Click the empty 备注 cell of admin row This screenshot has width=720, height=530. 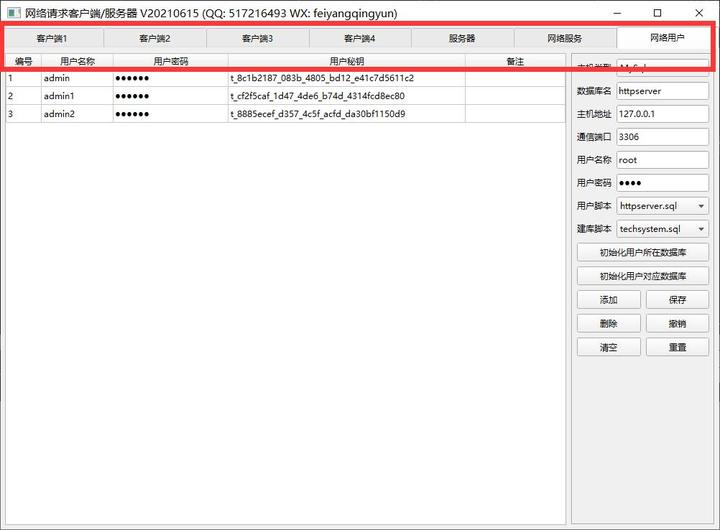(515, 78)
